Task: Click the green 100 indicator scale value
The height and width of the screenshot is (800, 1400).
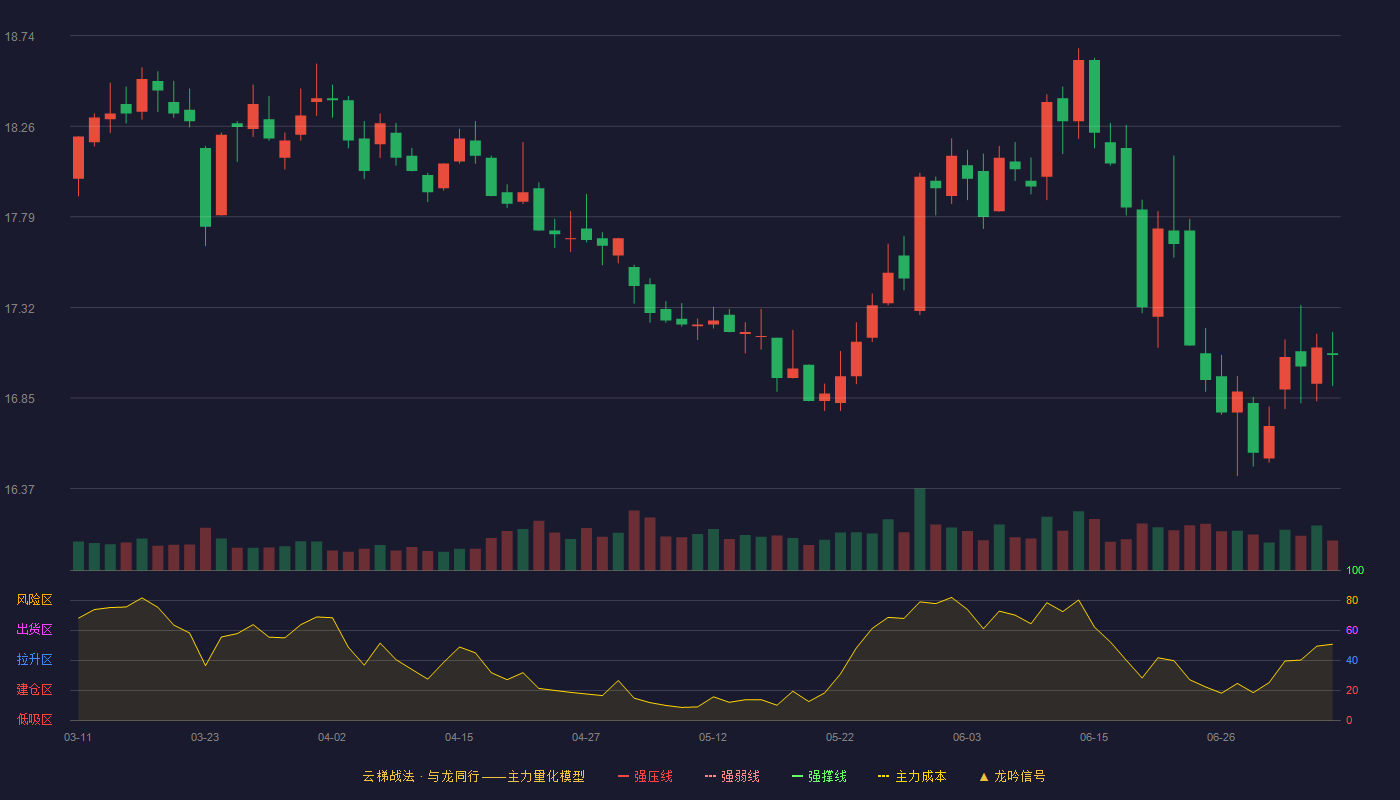Action: [1355, 570]
